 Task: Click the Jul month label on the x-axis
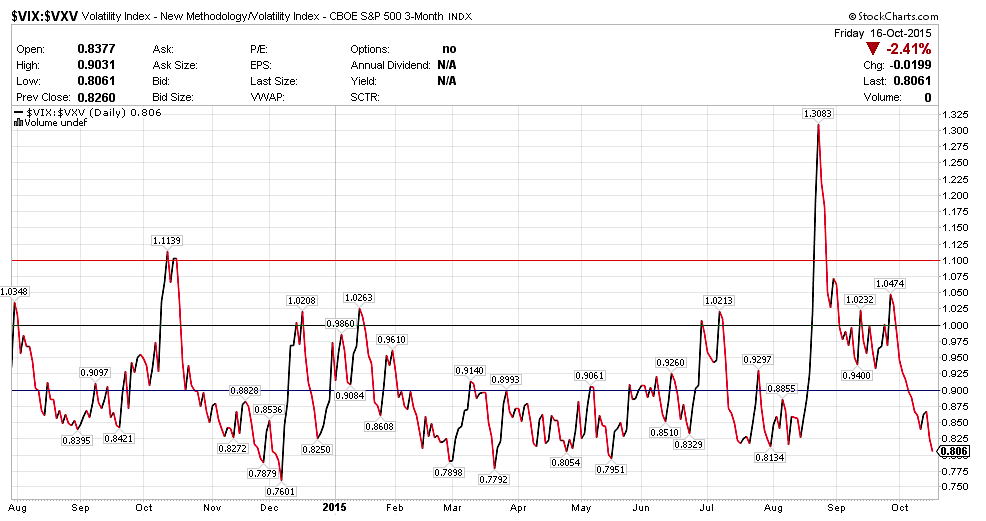706,508
